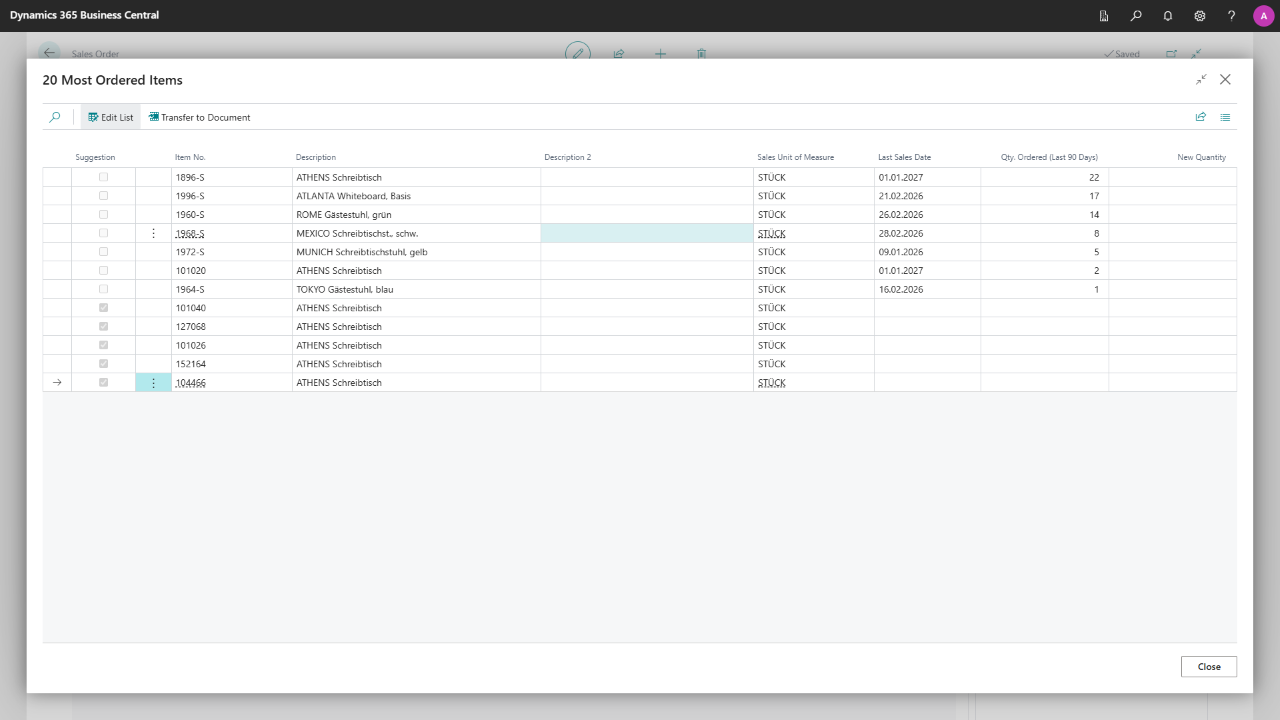Click quantity ordered value 22
Screen dimensions: 1280x720
click(1094, 177)
